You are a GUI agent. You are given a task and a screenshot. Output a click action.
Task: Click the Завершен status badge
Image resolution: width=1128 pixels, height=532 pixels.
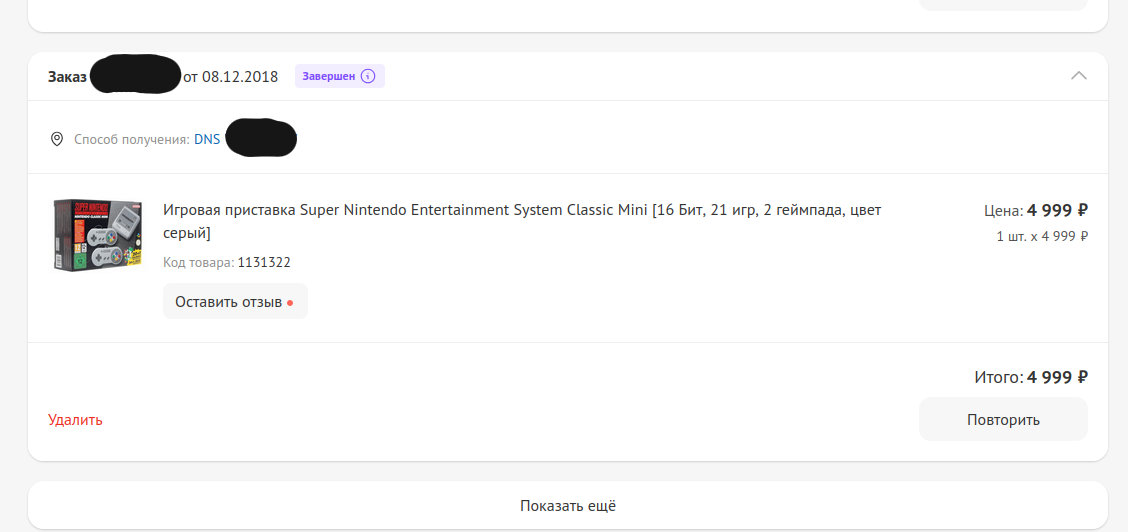340,76
